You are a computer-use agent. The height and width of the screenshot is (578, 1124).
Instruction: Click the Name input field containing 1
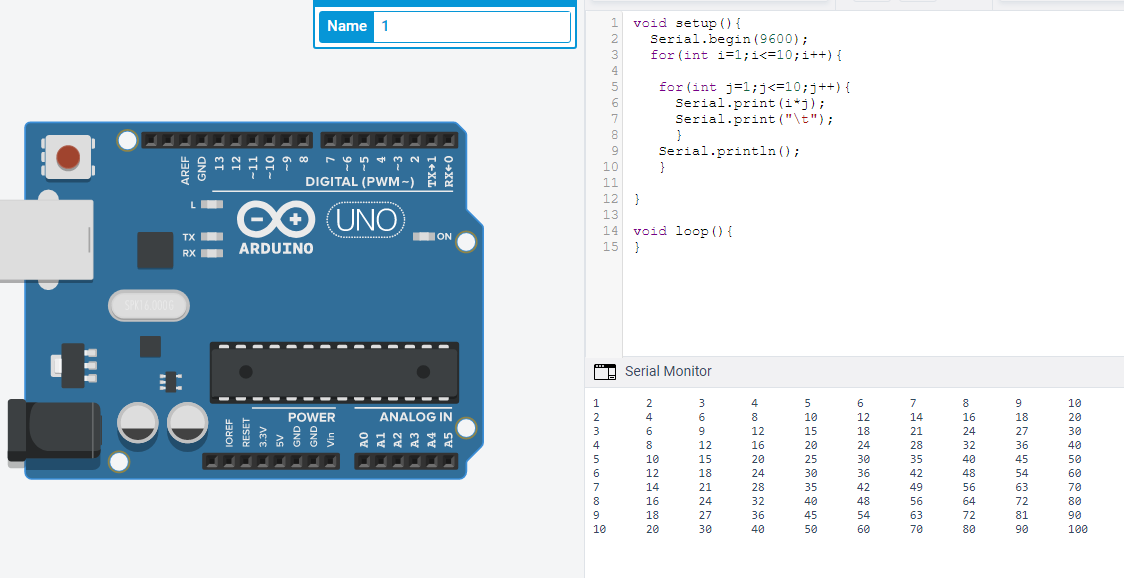coord(472,27)
